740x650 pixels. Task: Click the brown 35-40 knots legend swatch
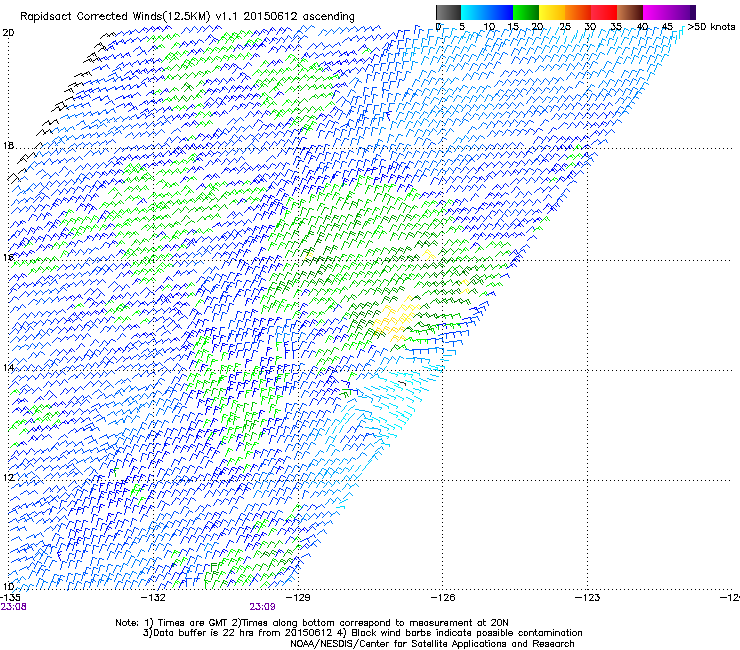tap(630, 12)
